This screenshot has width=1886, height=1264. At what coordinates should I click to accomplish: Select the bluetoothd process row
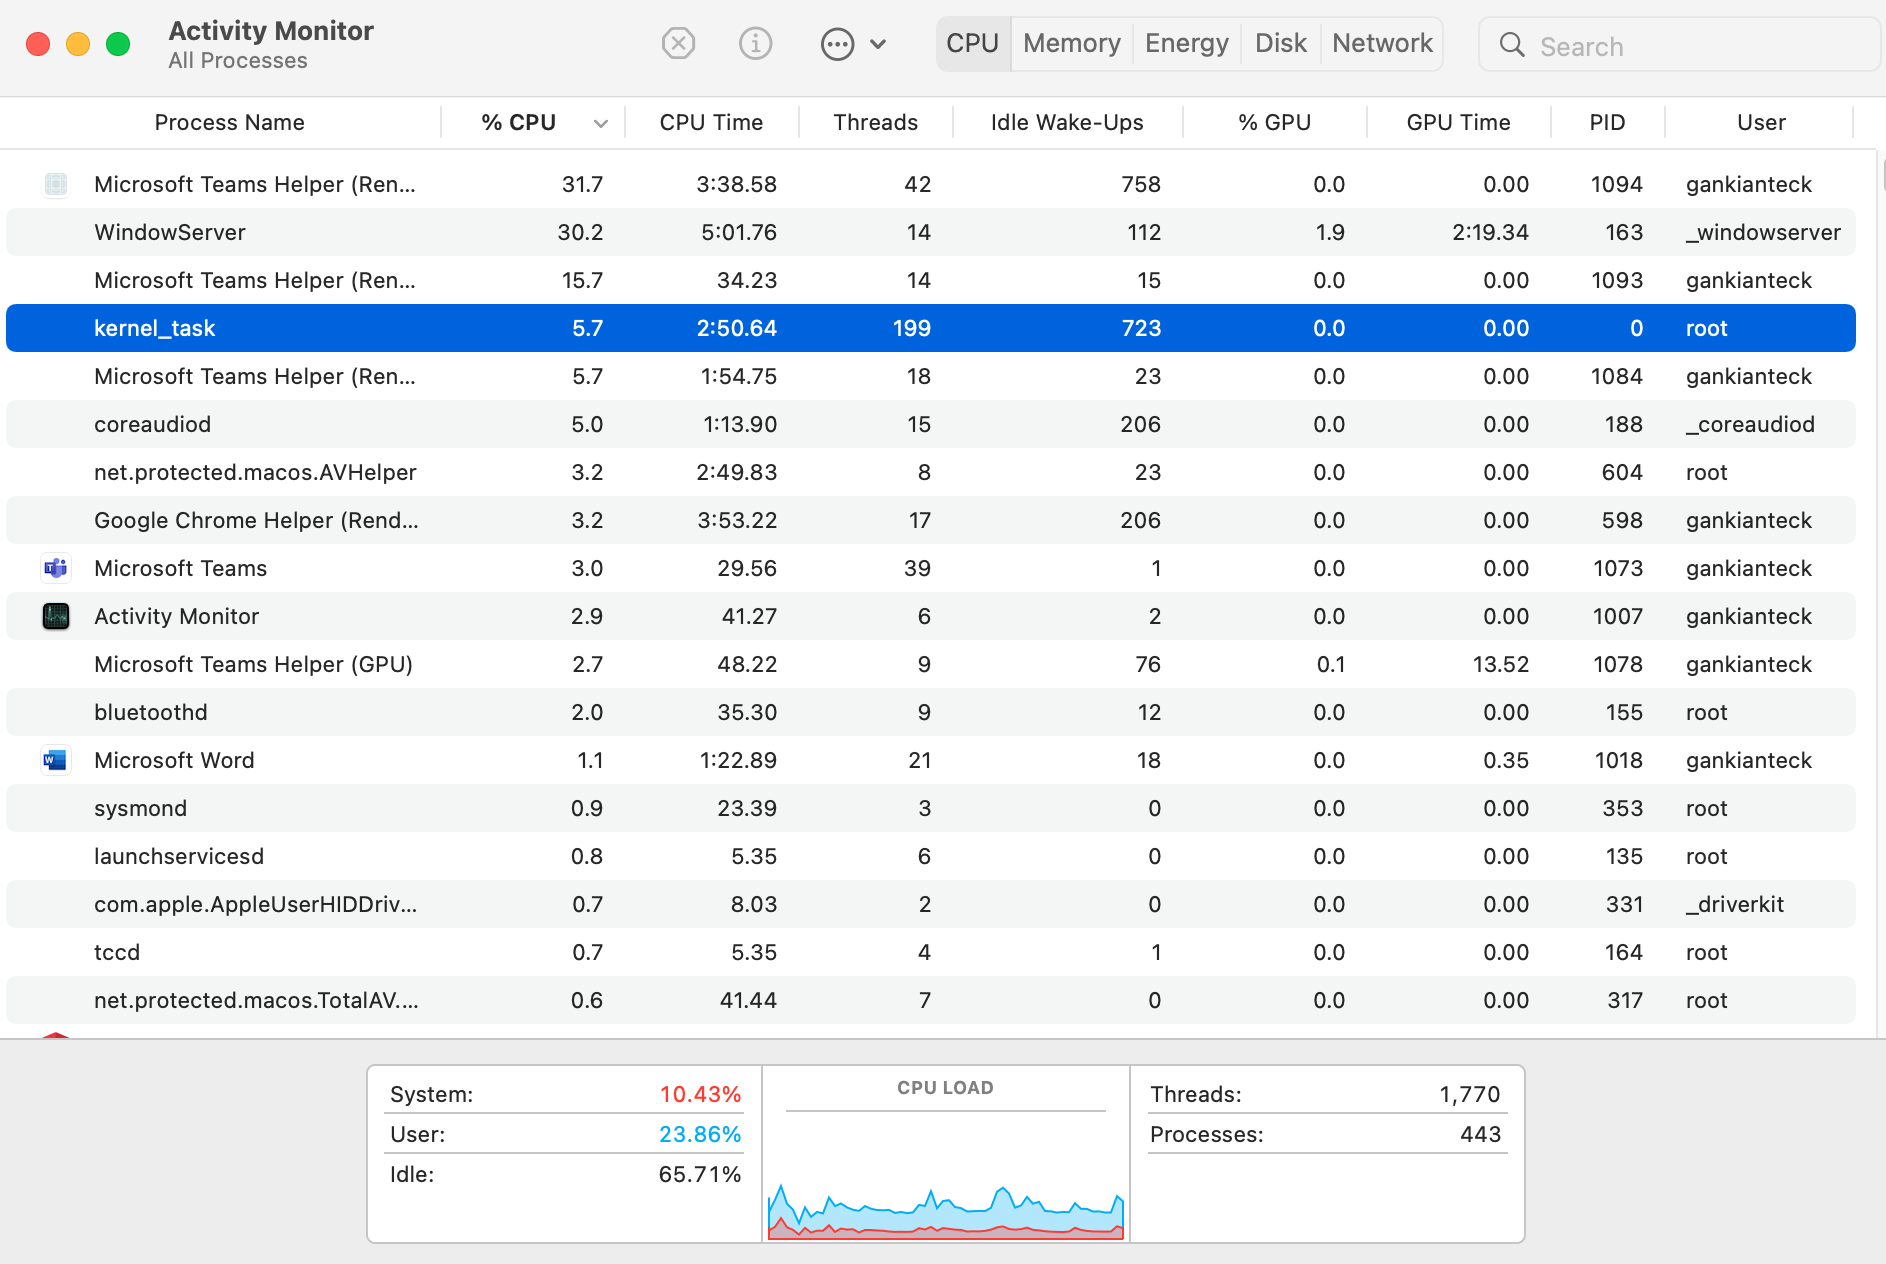pyautogui.click(x=931, y=712)
